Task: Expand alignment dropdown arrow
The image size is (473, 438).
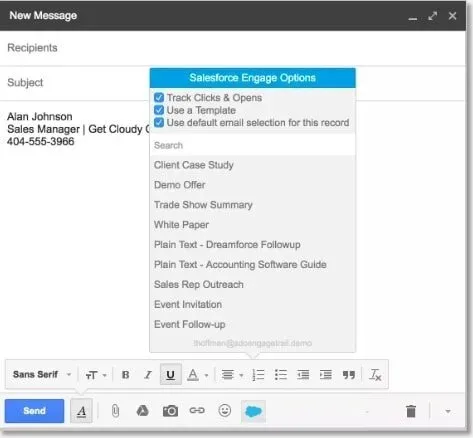Action: [x=241, y=375]
